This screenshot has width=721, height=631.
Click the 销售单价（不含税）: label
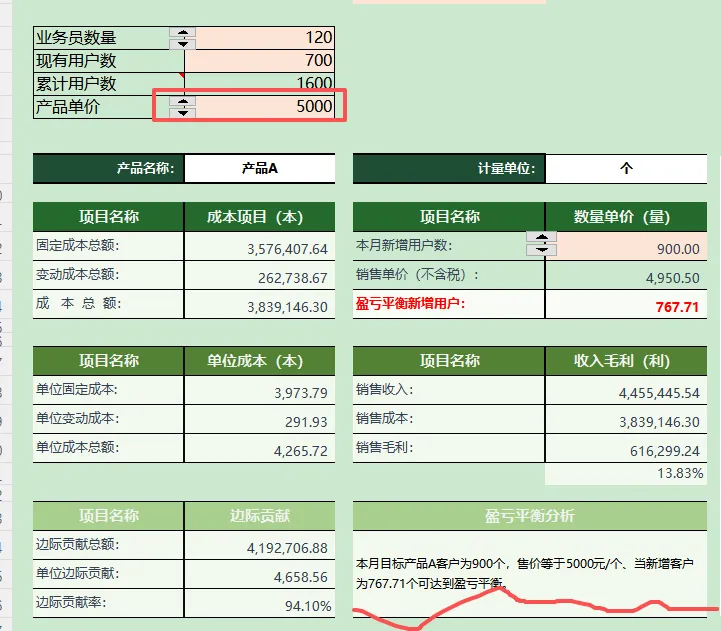(x=417, y=275)
